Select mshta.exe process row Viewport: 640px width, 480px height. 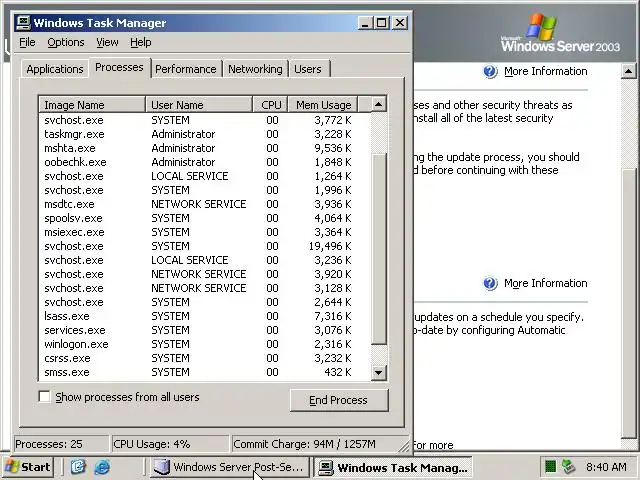click(x=205, y=148)
